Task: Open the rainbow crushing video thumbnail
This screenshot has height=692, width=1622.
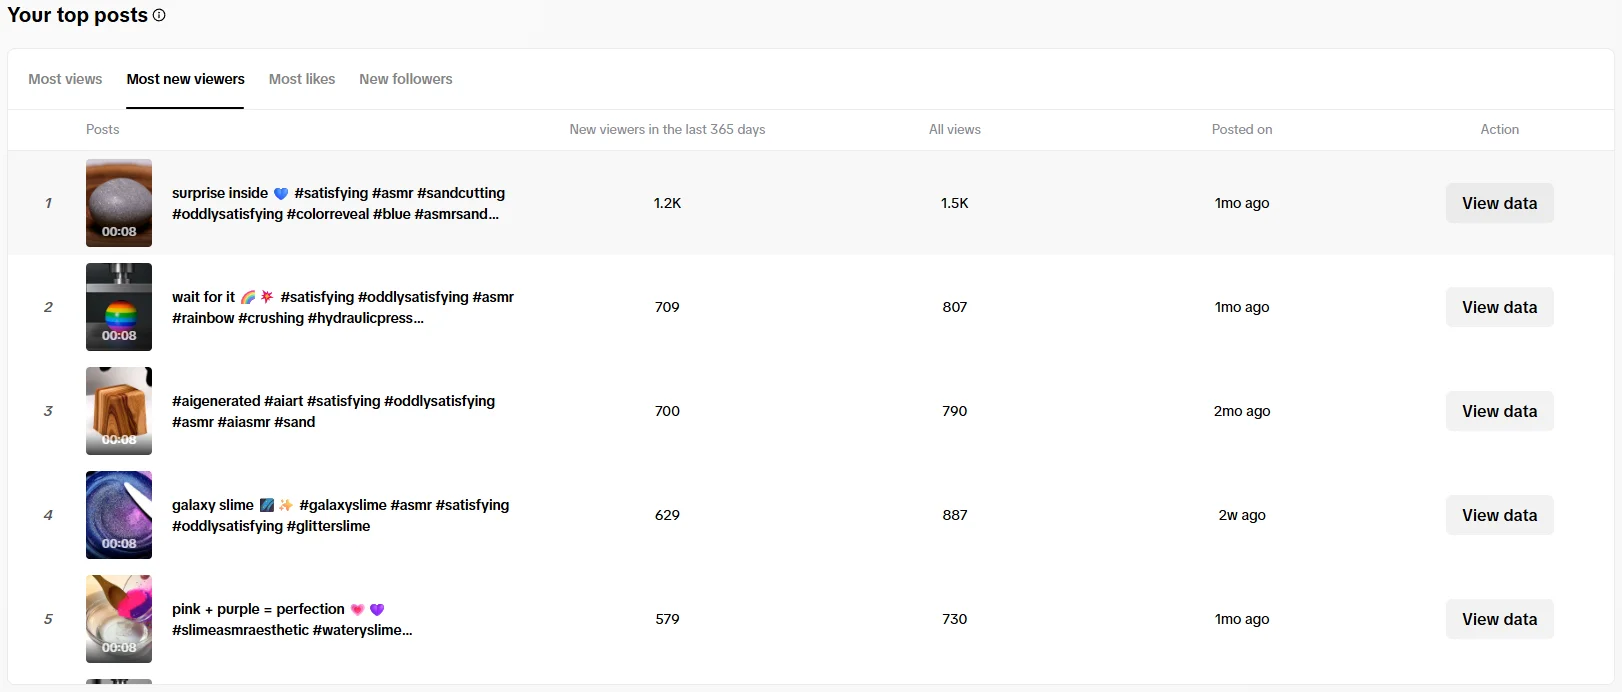Action: [x=119, y=307]
